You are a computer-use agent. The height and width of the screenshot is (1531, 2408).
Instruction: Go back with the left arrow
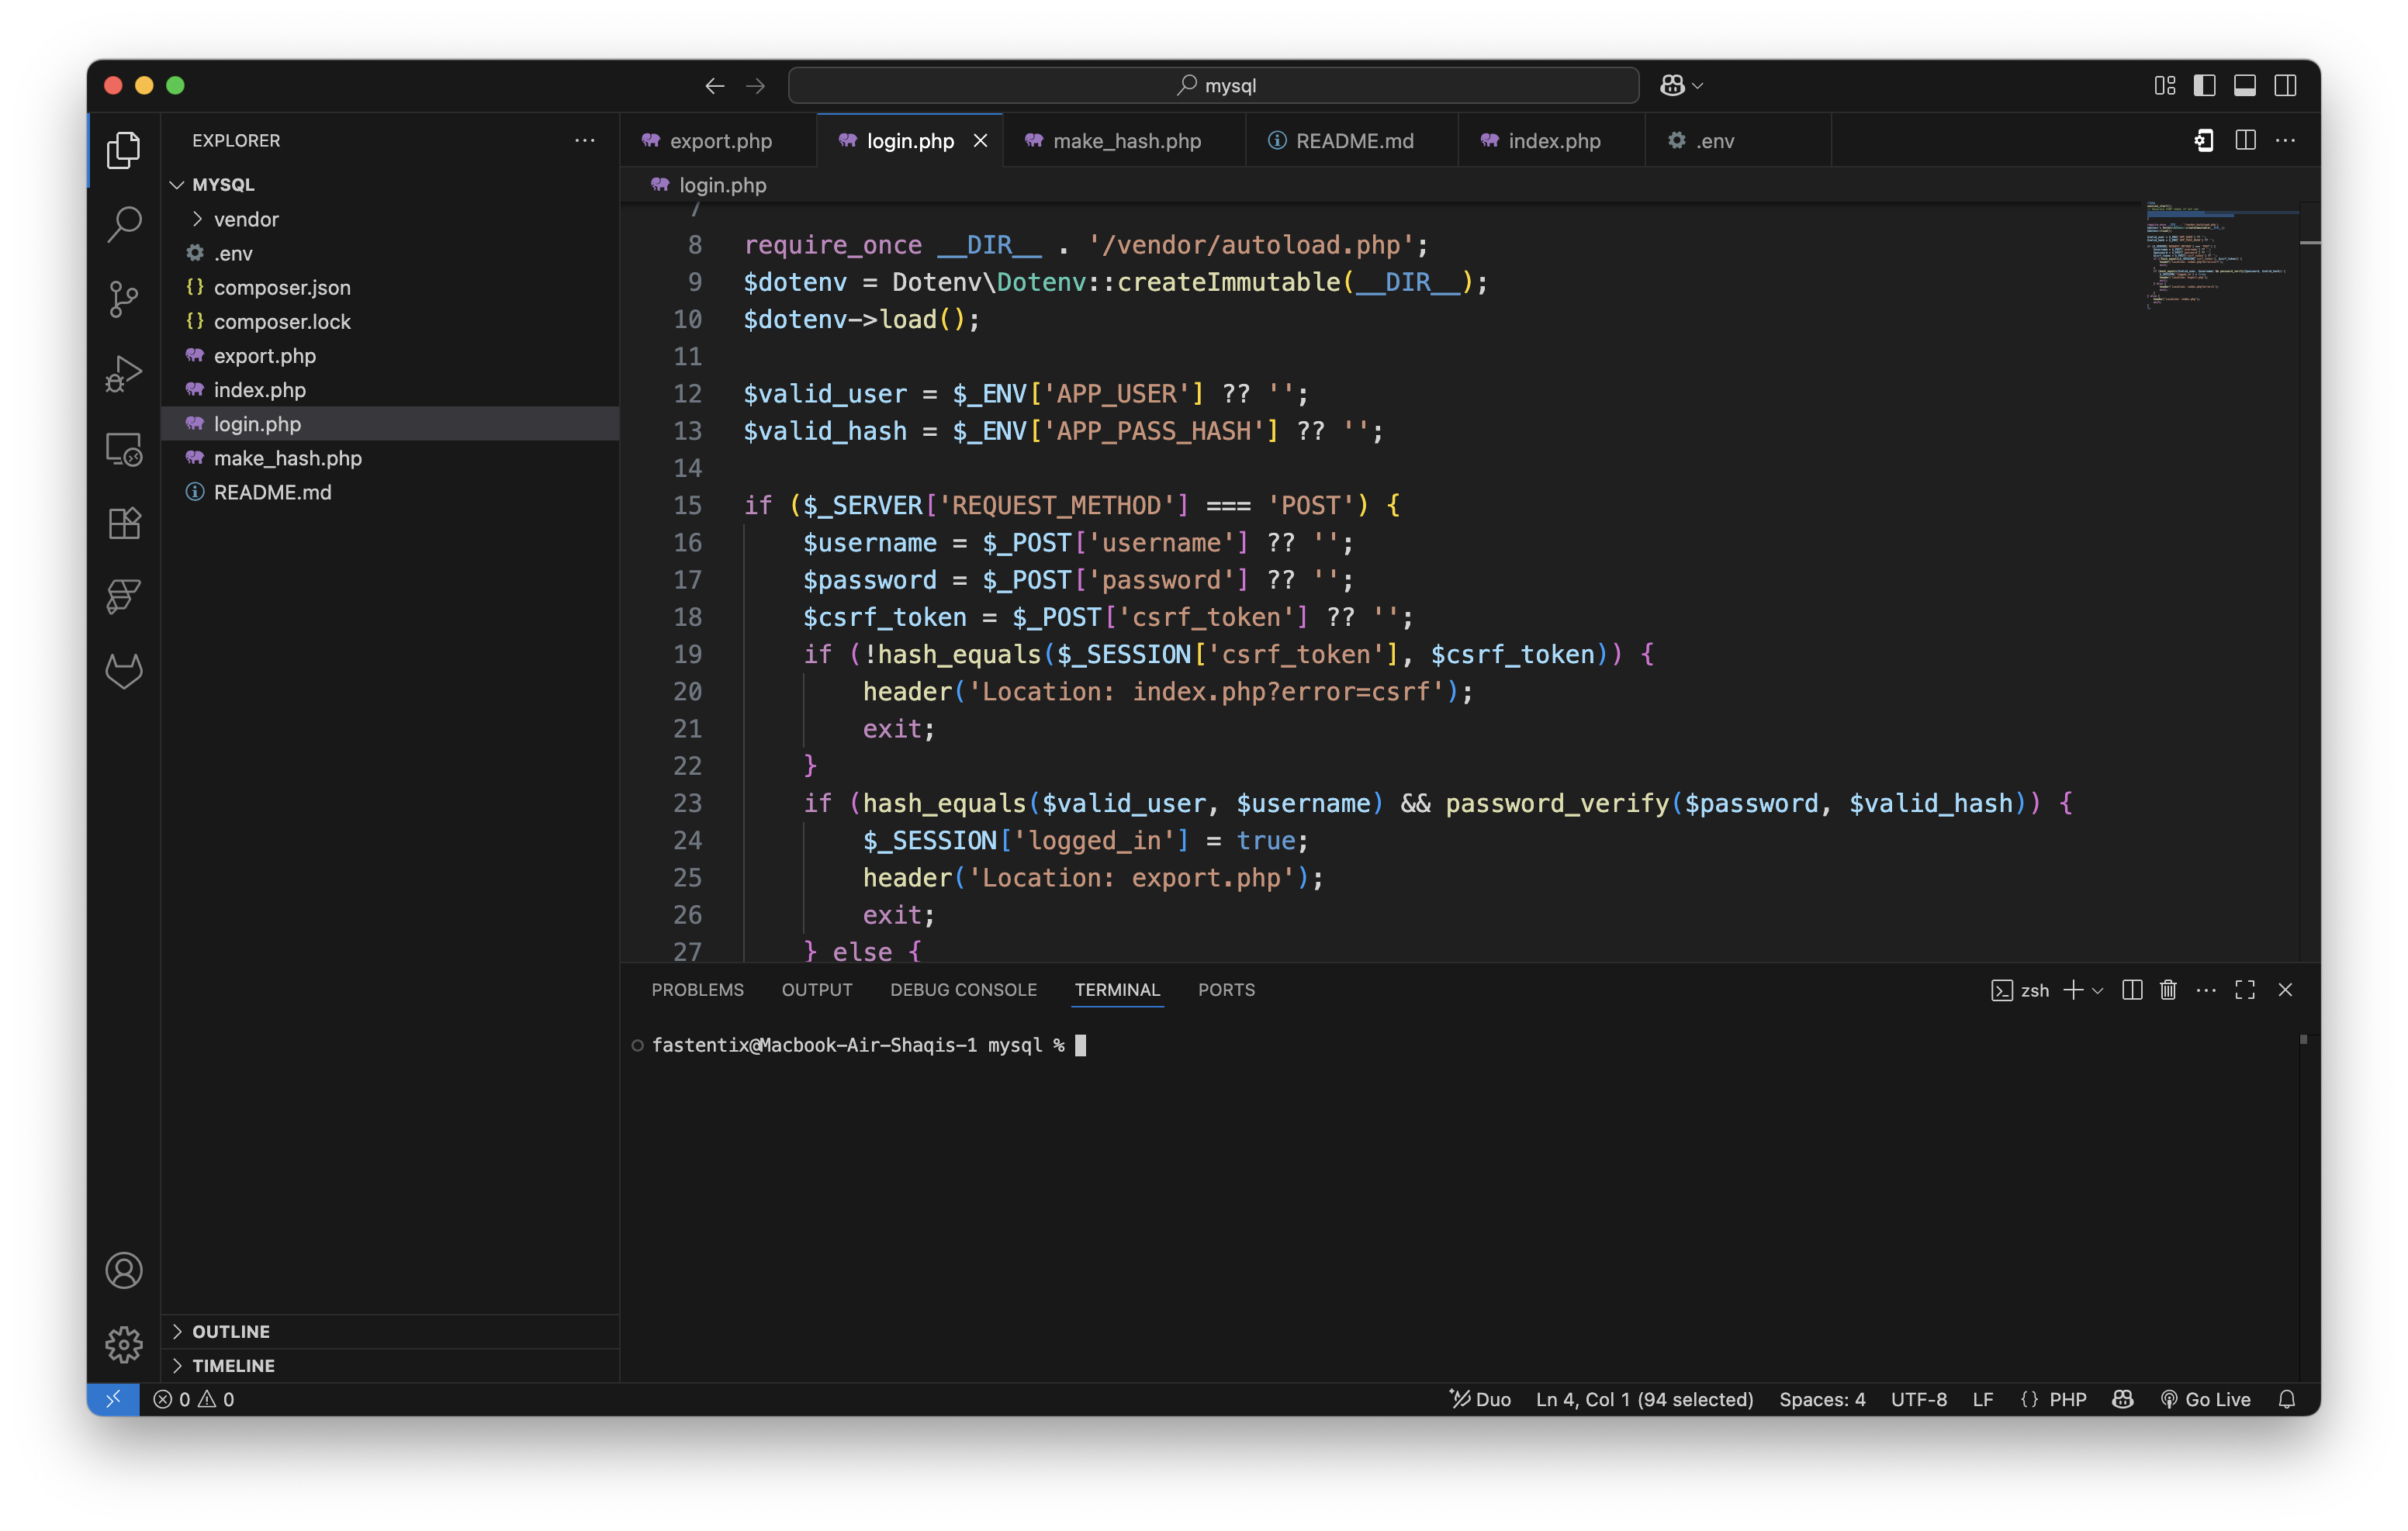coord(715,86)
